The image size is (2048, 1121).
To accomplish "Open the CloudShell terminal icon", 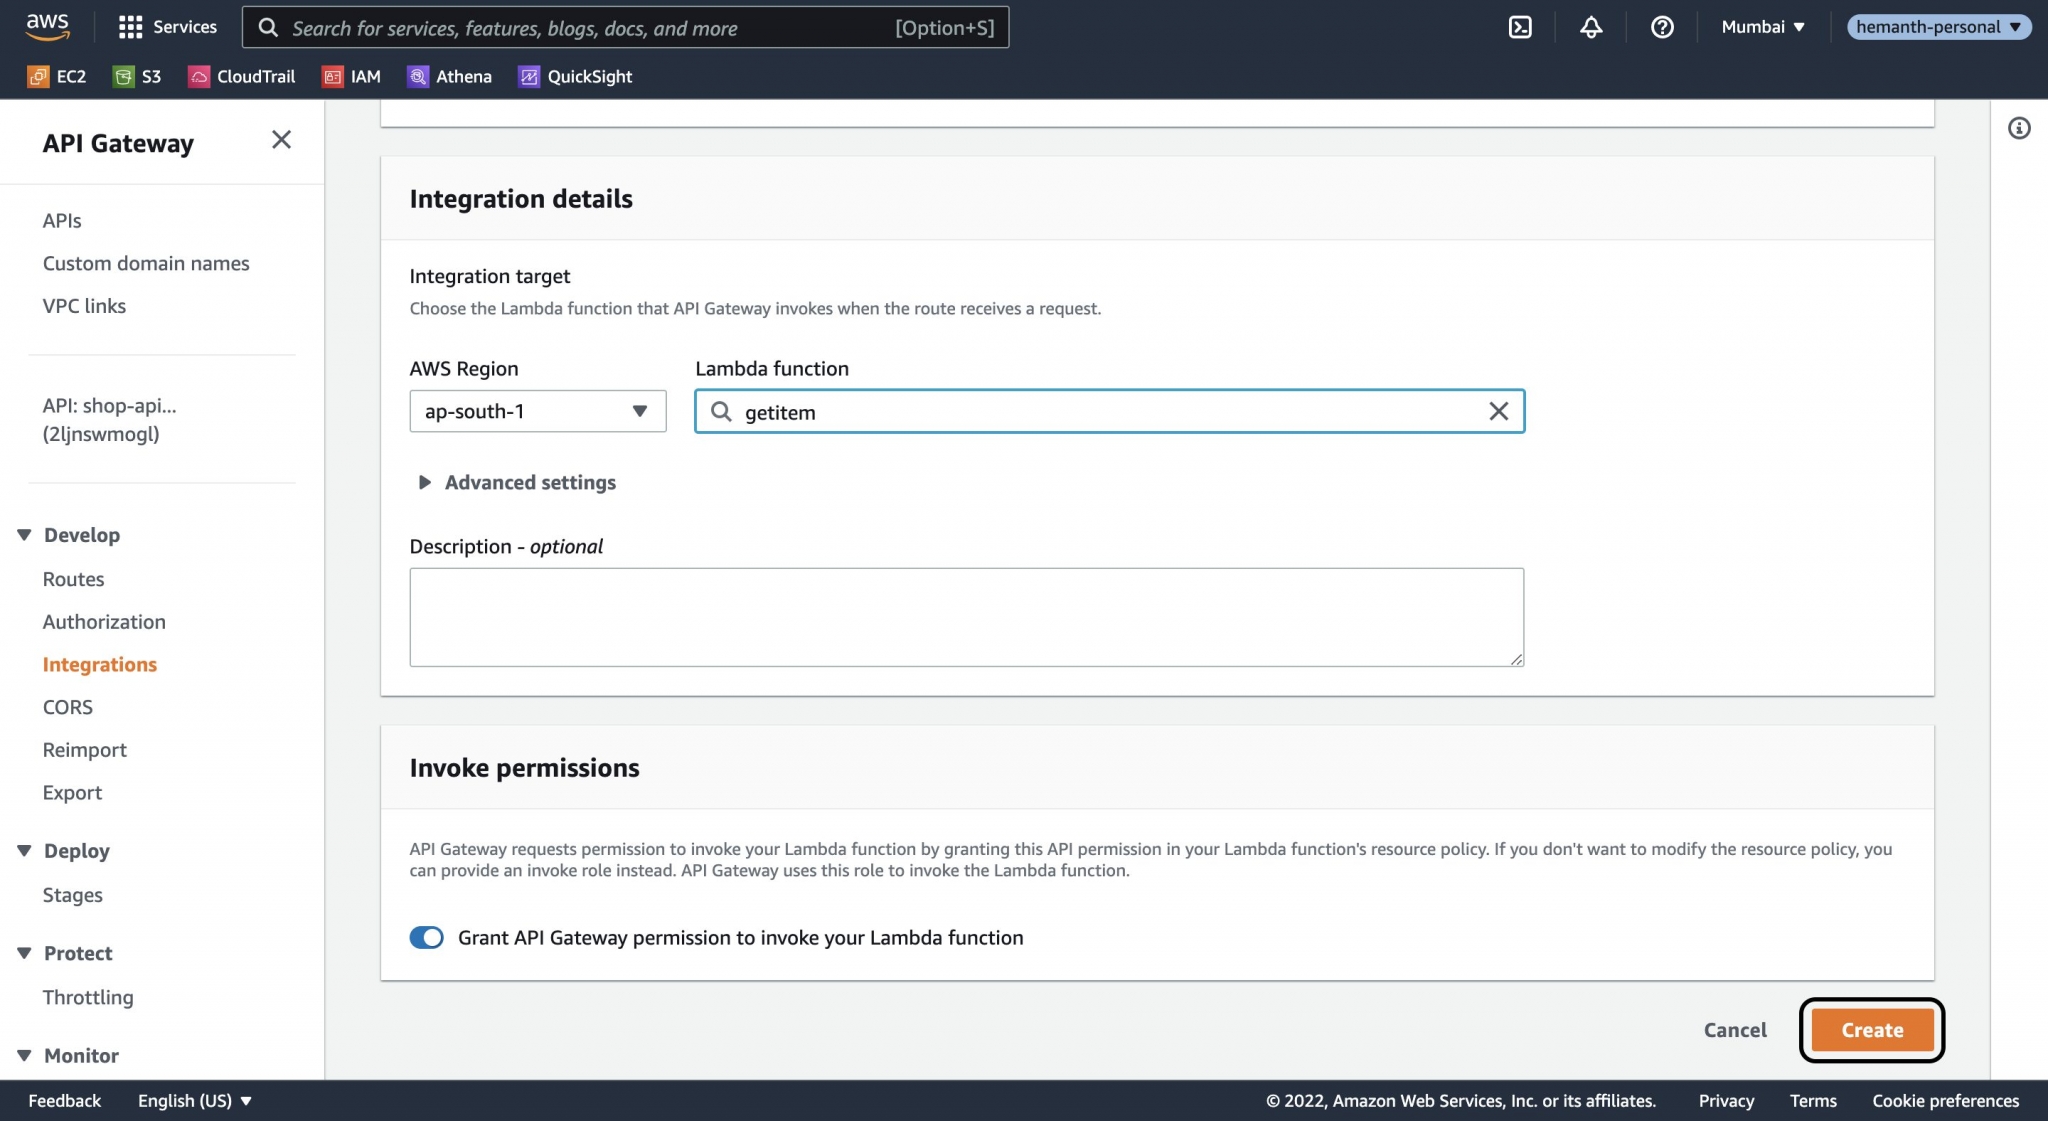I will pos(1520,27).
